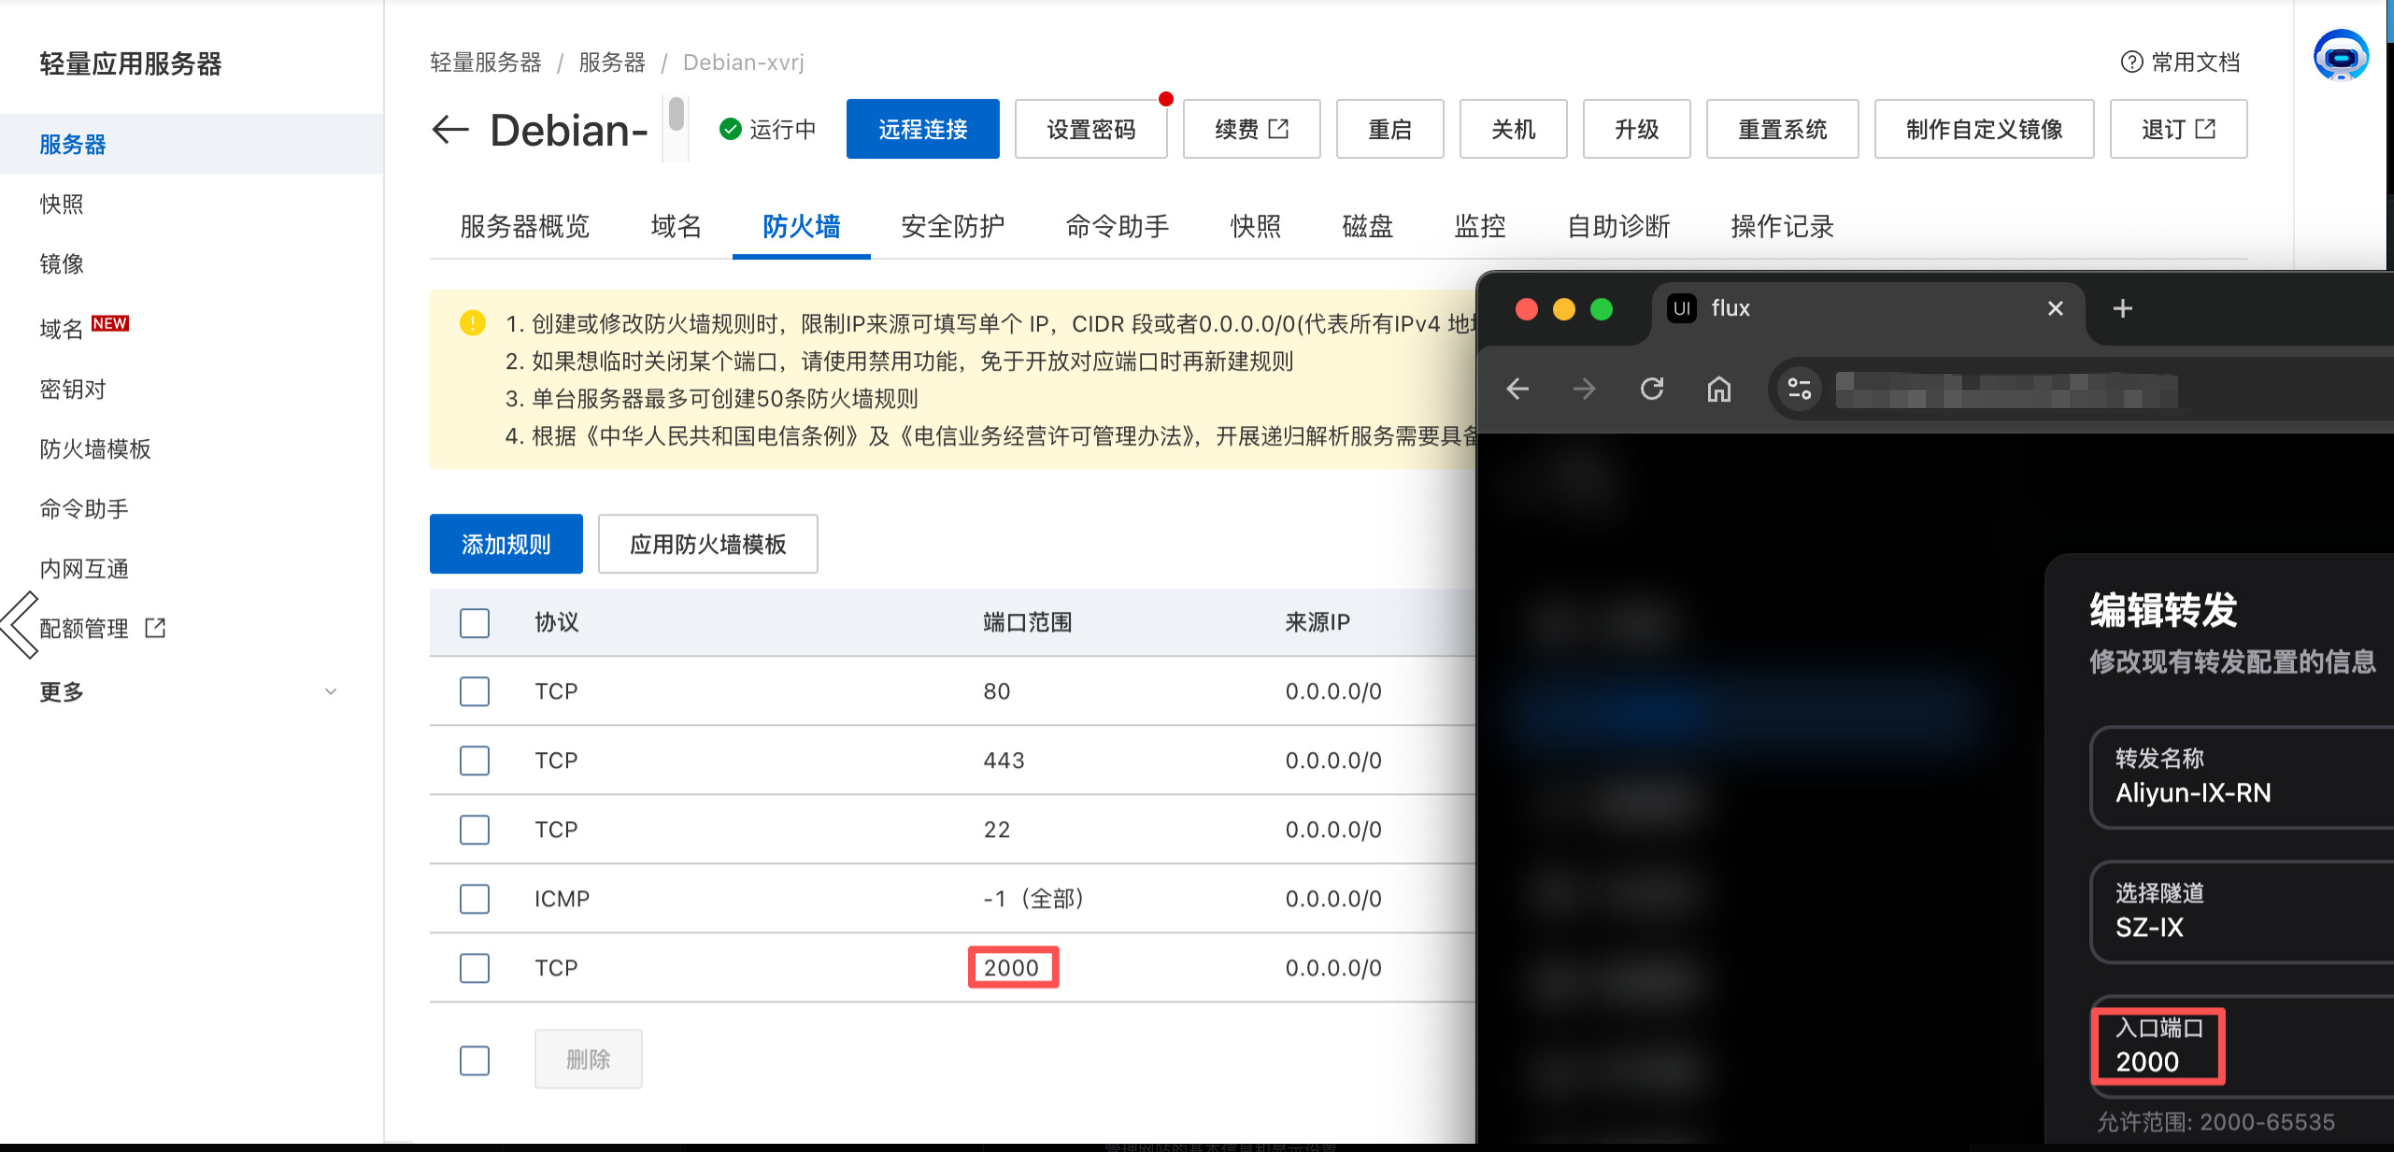
Task: Open the site settings icon in address bar
Action: pos(1799,389)
